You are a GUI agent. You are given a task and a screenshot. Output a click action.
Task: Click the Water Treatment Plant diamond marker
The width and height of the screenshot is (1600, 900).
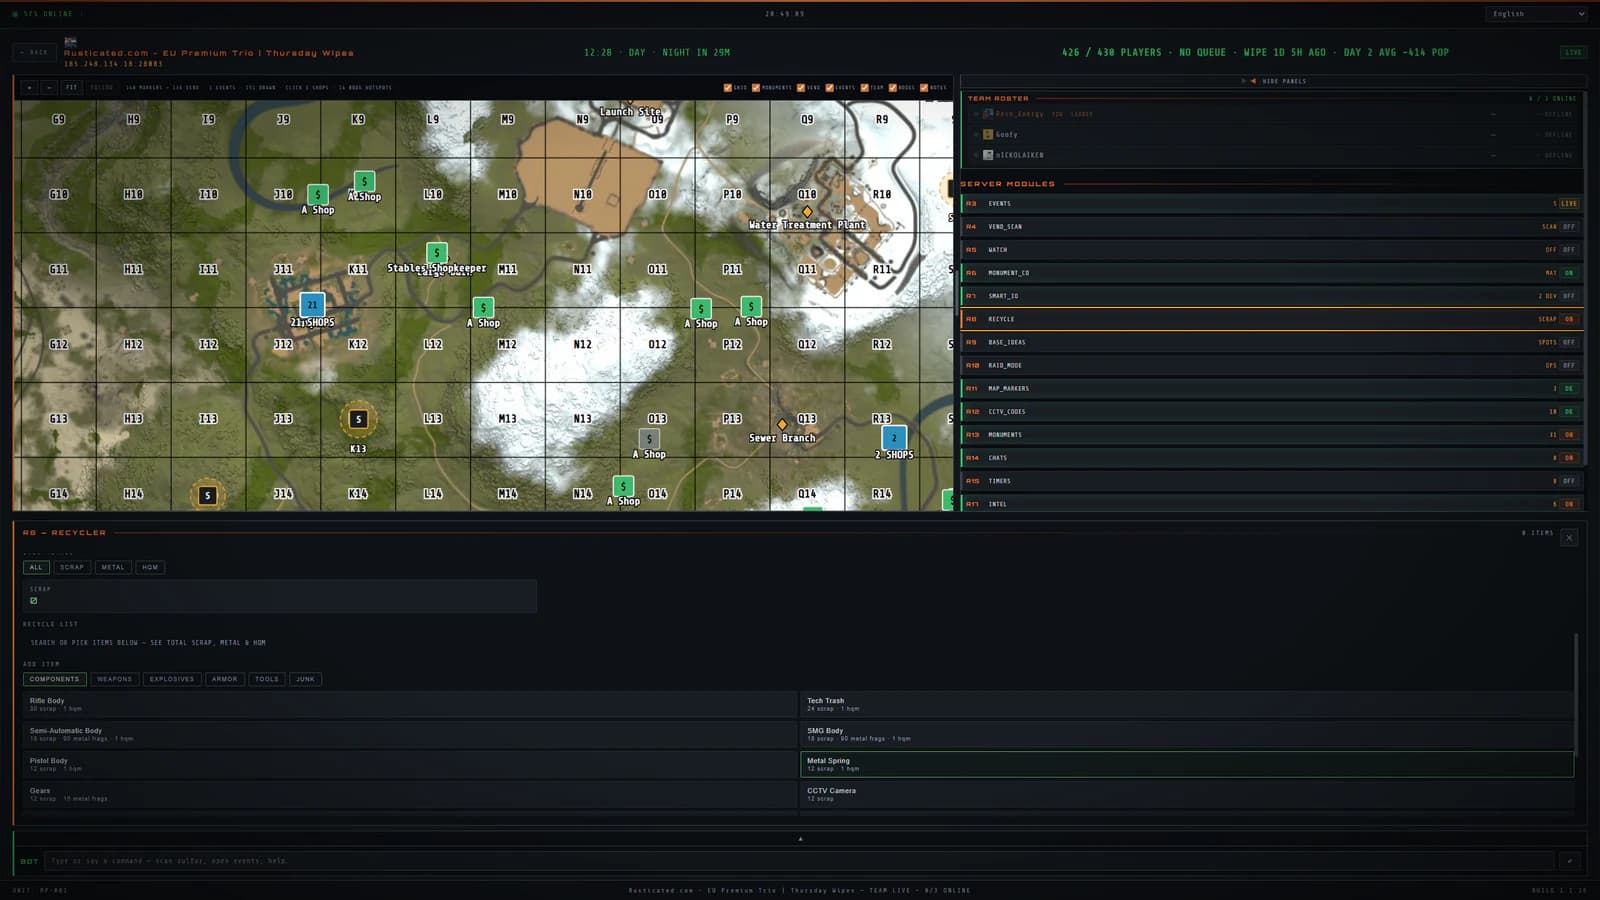tap(807, 212)
